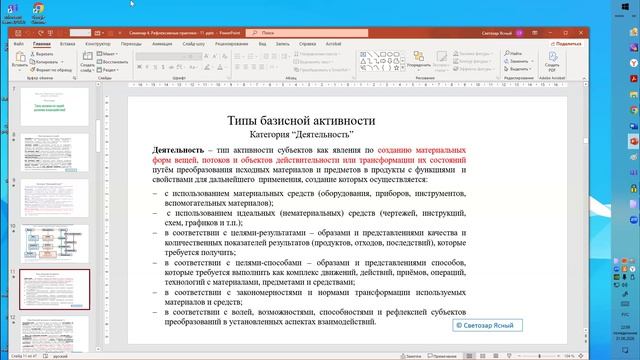The height and width of the screenshot is (360, 640).
Task: Select slide 9 thumbnail
Action: pyautogui.click(x=54, y=198)
